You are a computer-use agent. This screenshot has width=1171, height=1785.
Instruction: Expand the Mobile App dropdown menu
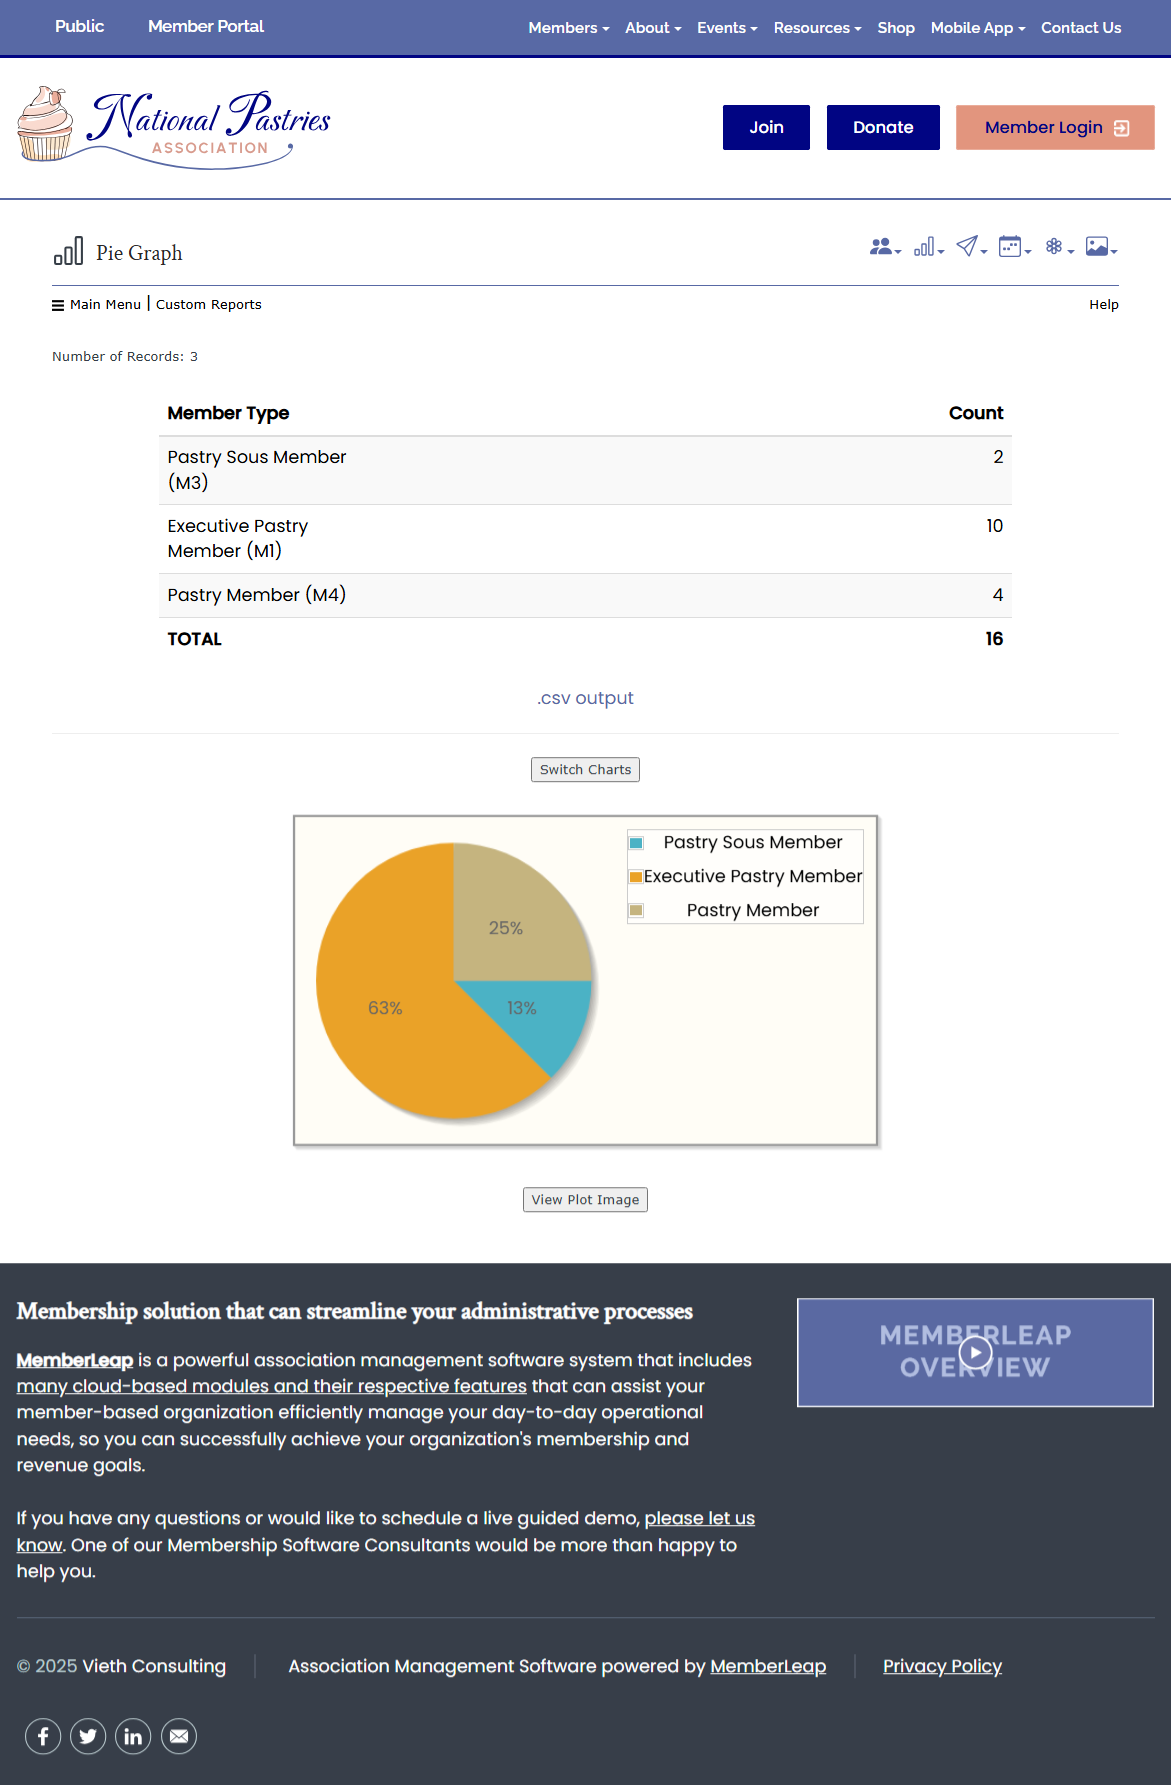pos(978,28)
